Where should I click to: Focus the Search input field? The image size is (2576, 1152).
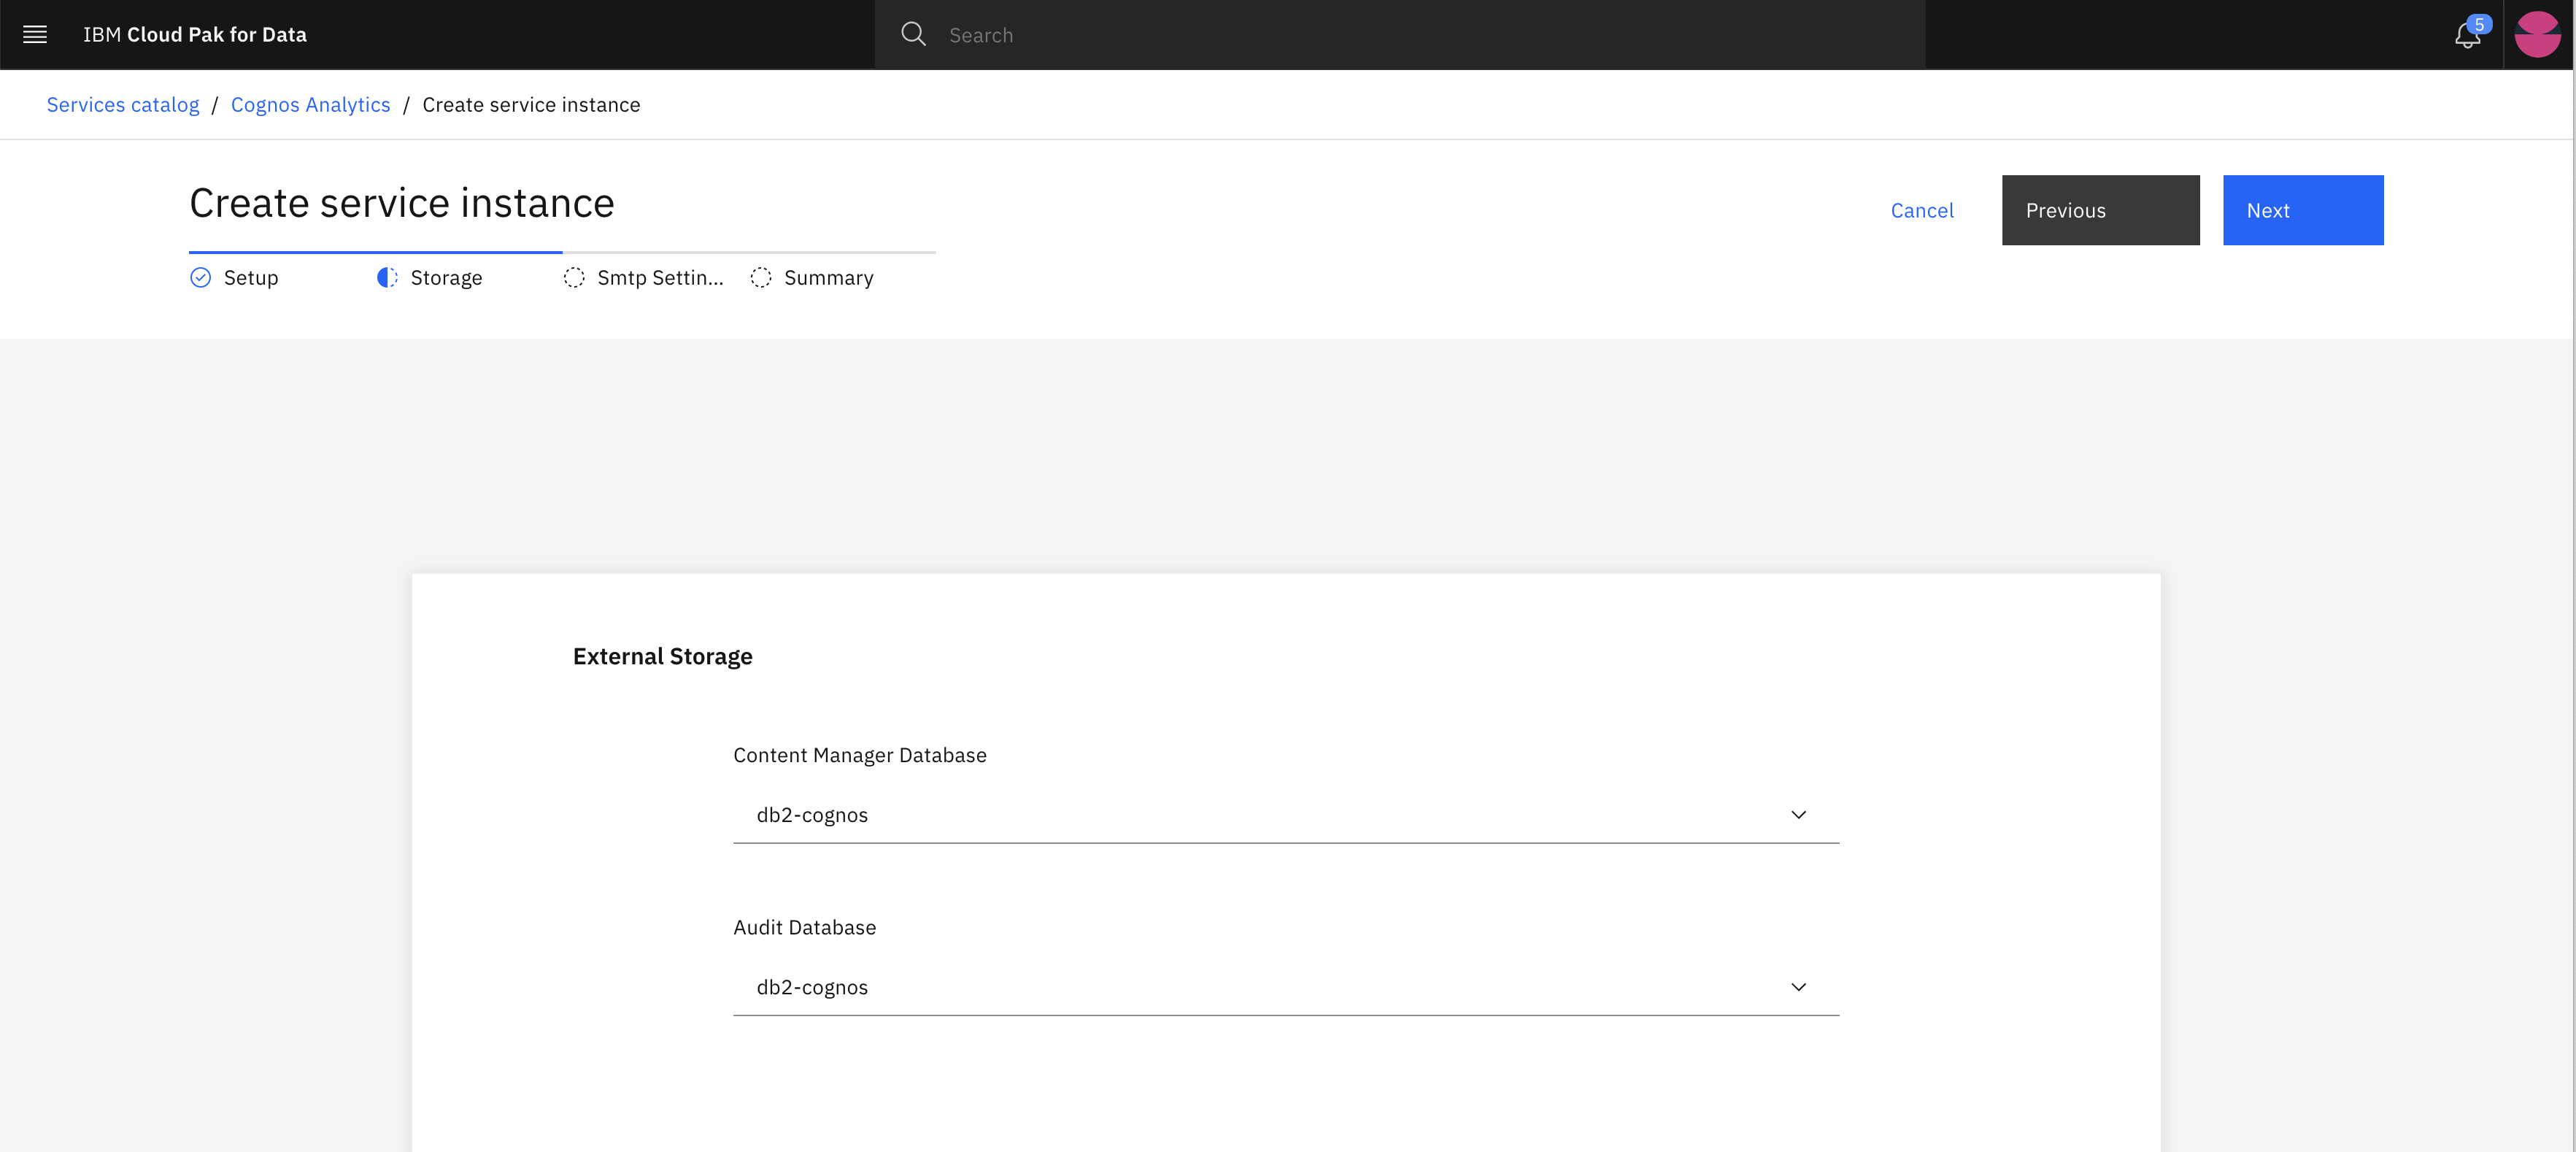pyautogui.click(x=1400, y=35)
